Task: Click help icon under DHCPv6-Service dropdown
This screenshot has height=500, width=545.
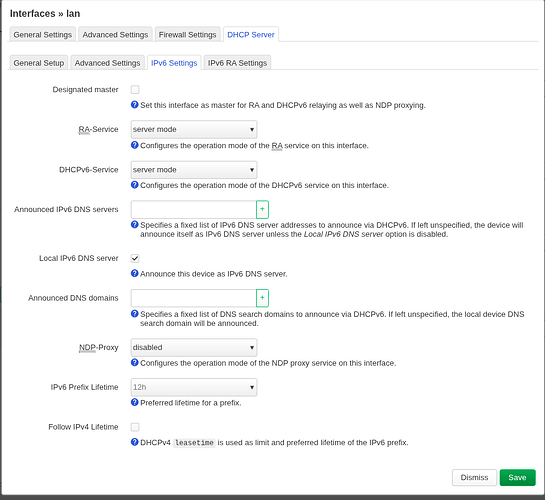Action: (135, 185)
